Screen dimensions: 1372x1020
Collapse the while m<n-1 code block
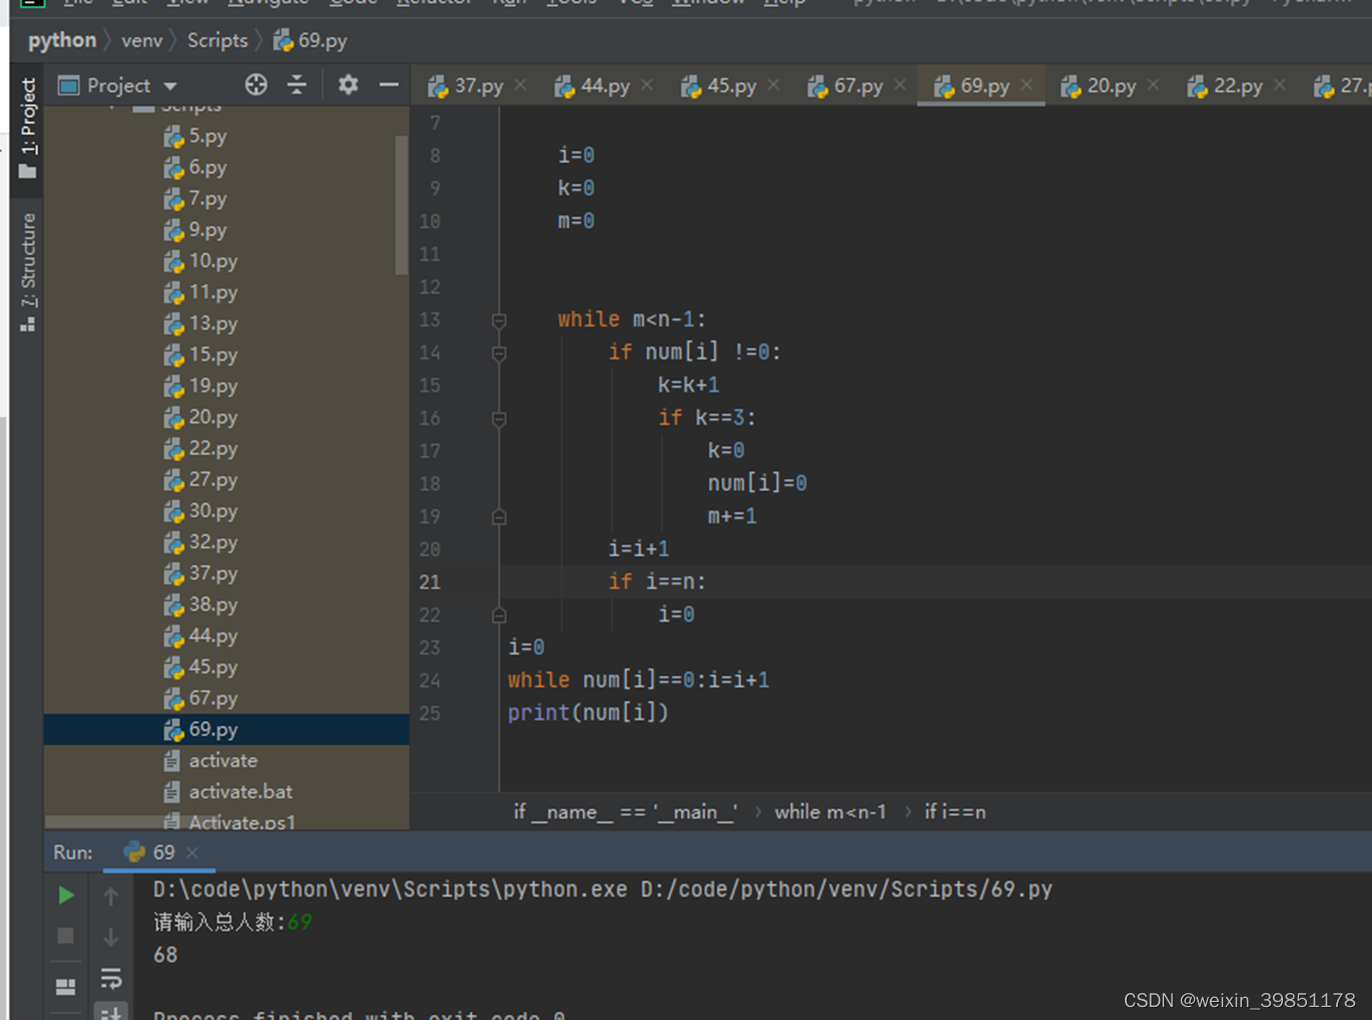499,320
